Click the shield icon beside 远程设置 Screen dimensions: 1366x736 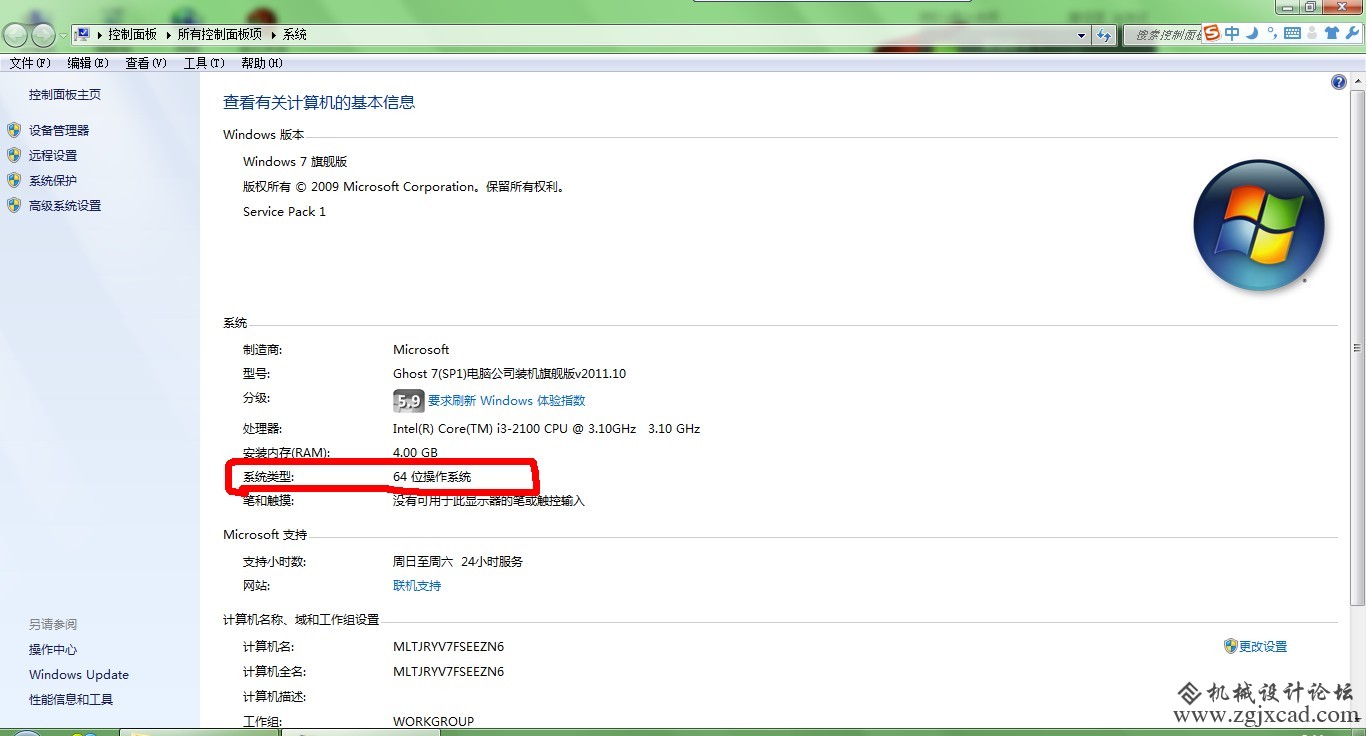(x=14, y=155)
